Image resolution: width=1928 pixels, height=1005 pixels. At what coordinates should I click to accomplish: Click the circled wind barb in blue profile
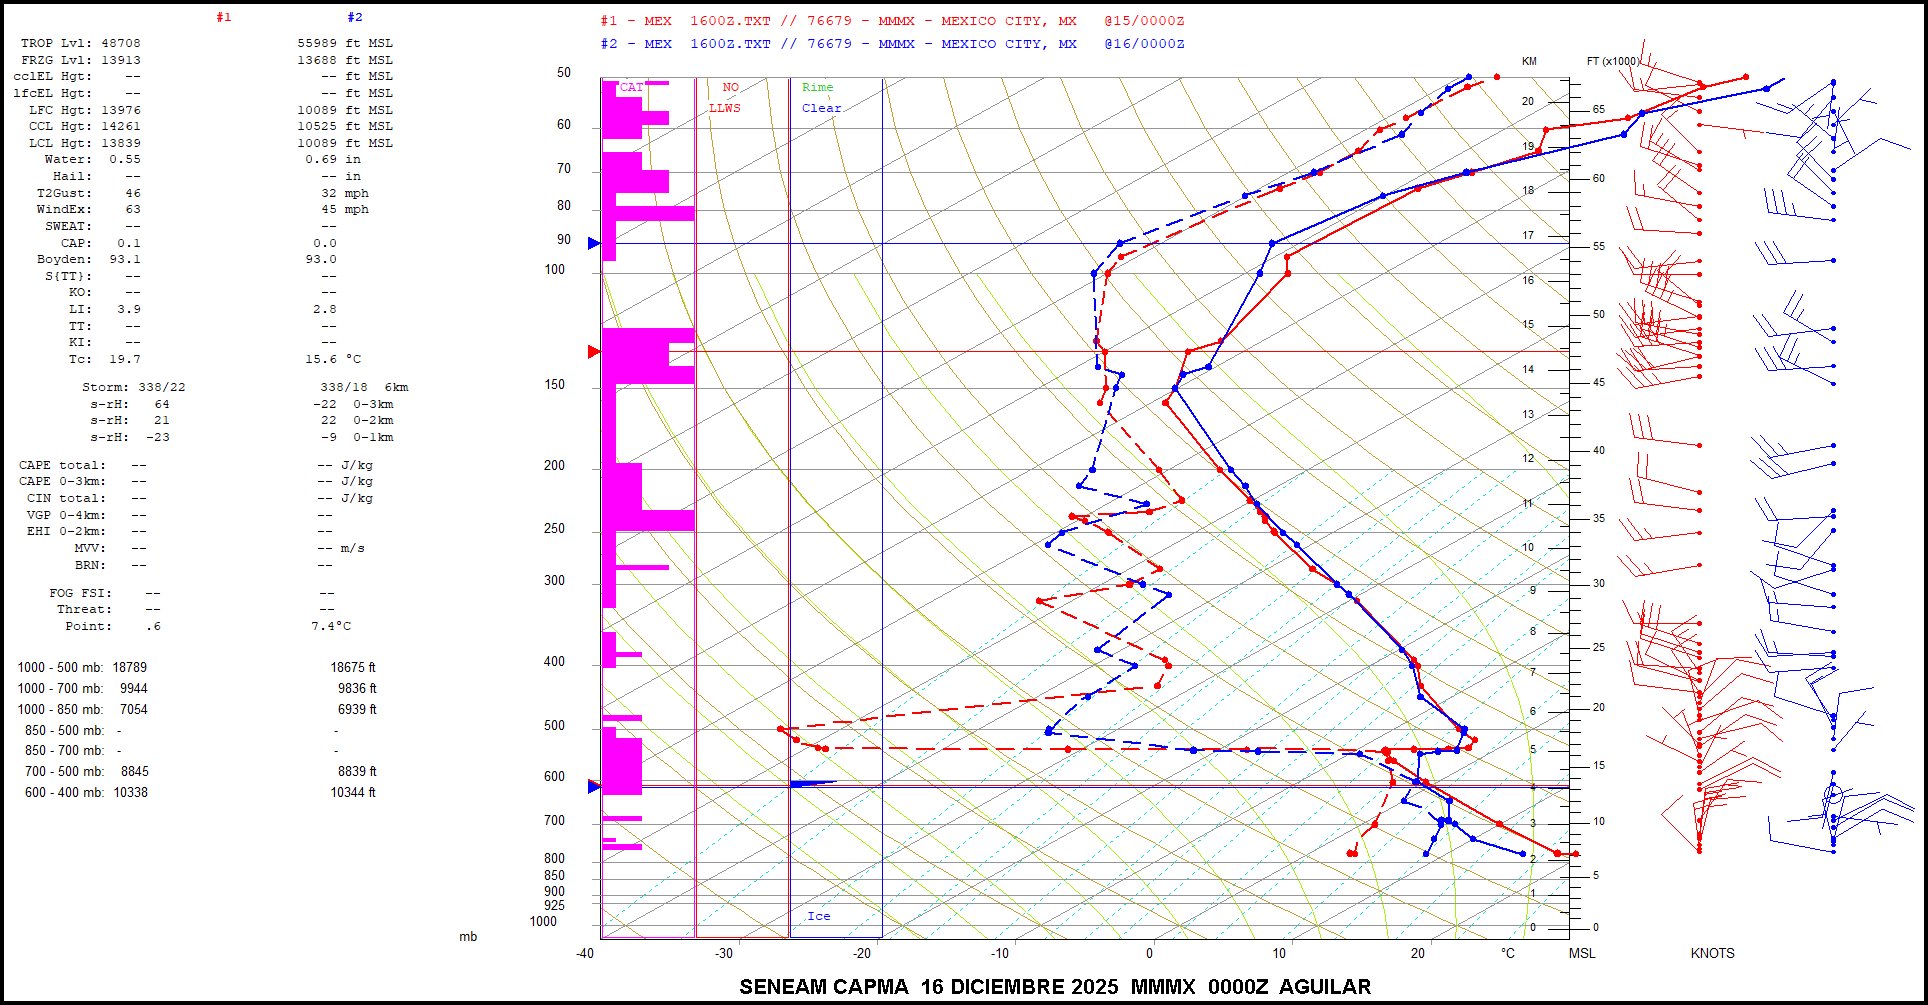pos(1832,795)
